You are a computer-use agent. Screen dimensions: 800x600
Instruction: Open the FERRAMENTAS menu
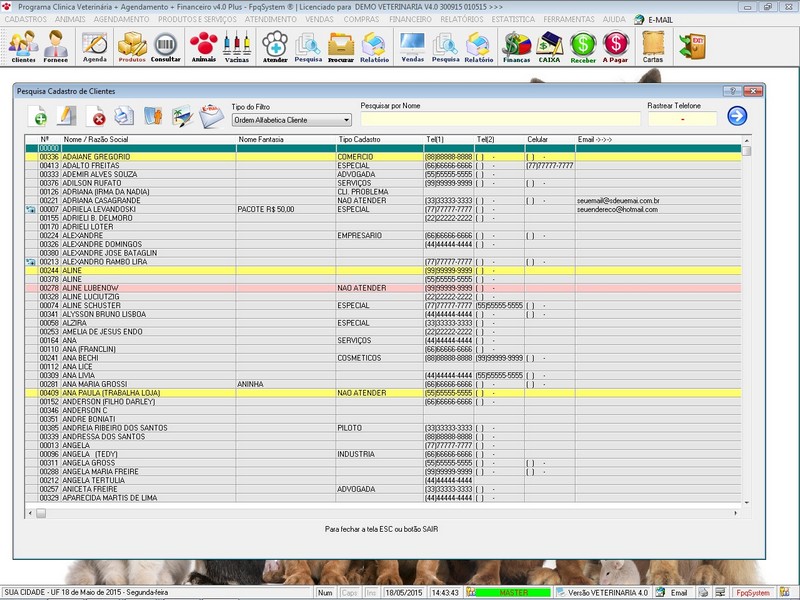(569, 19)
